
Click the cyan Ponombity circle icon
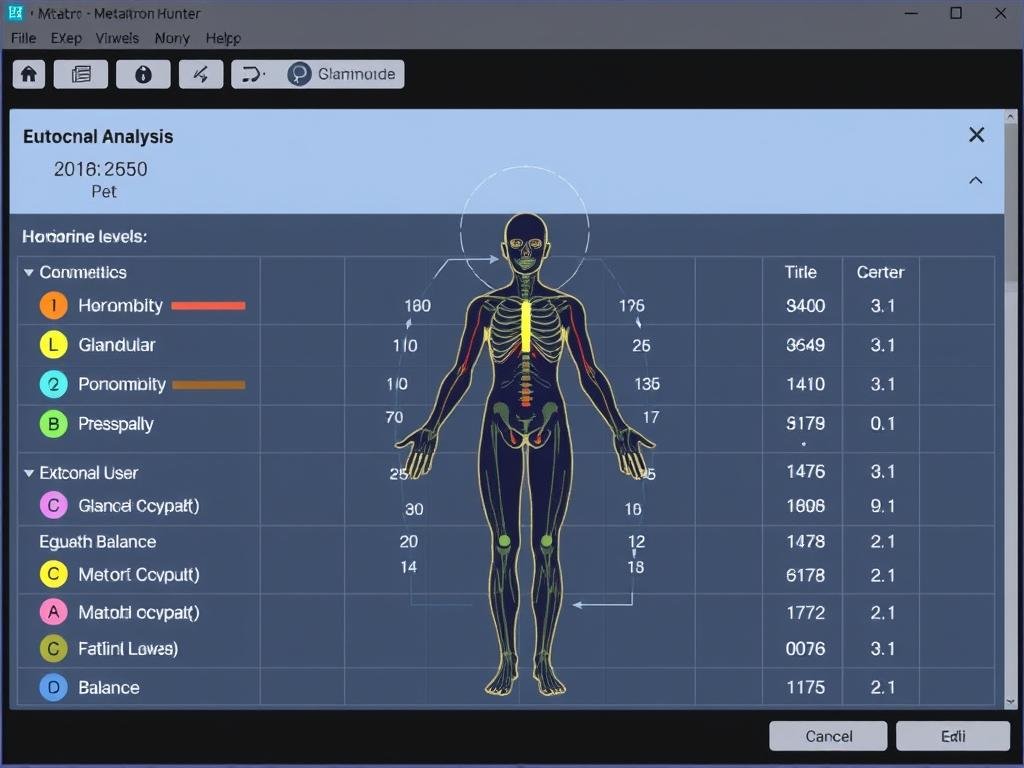(53, 384)
